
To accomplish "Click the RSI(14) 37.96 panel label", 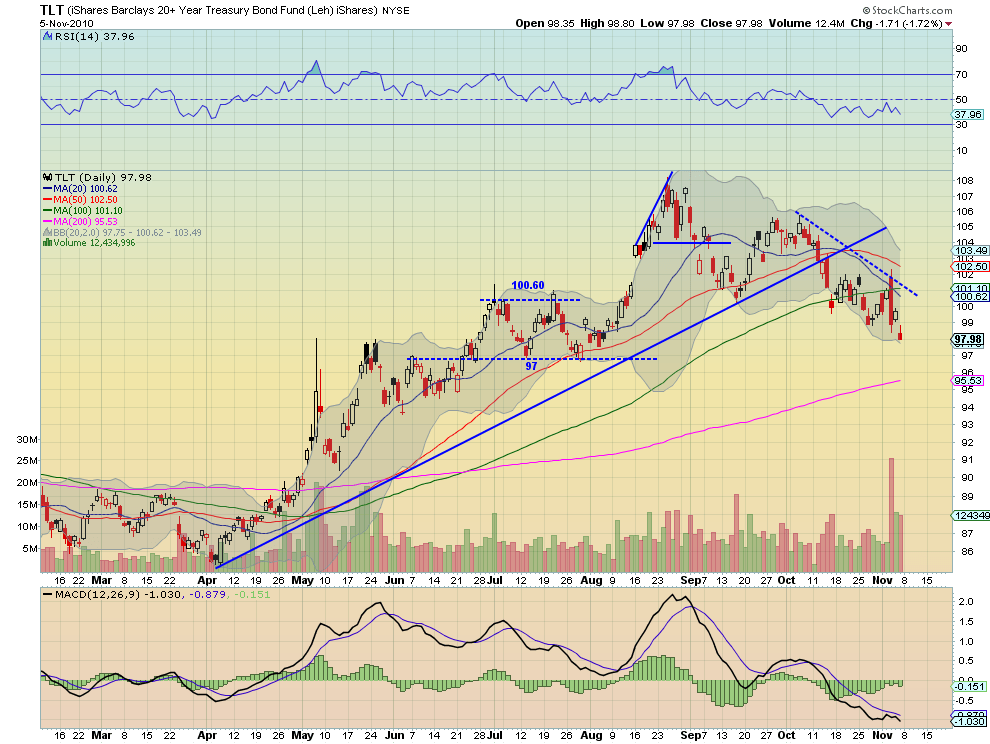I will [x=95, y=37].
